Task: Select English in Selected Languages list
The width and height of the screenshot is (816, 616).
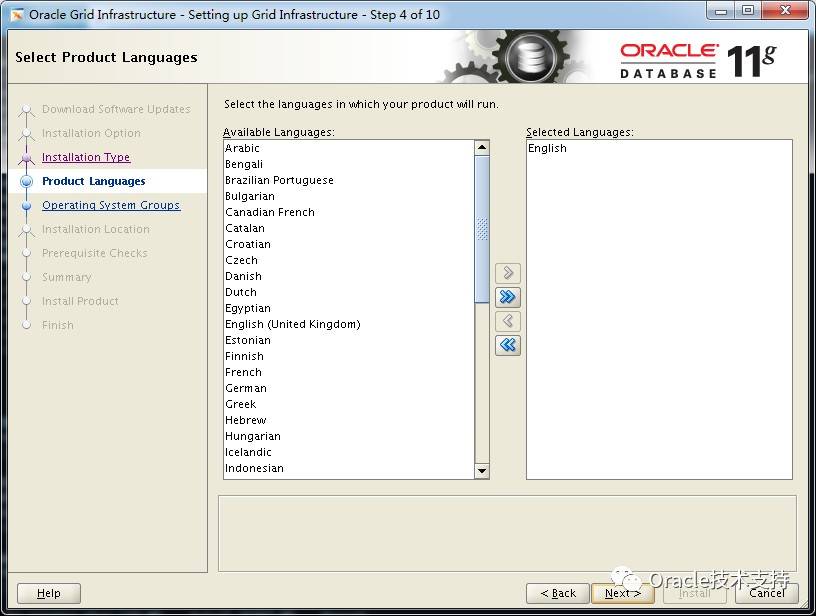Action: pyautogui.click(x=659, y=148)
